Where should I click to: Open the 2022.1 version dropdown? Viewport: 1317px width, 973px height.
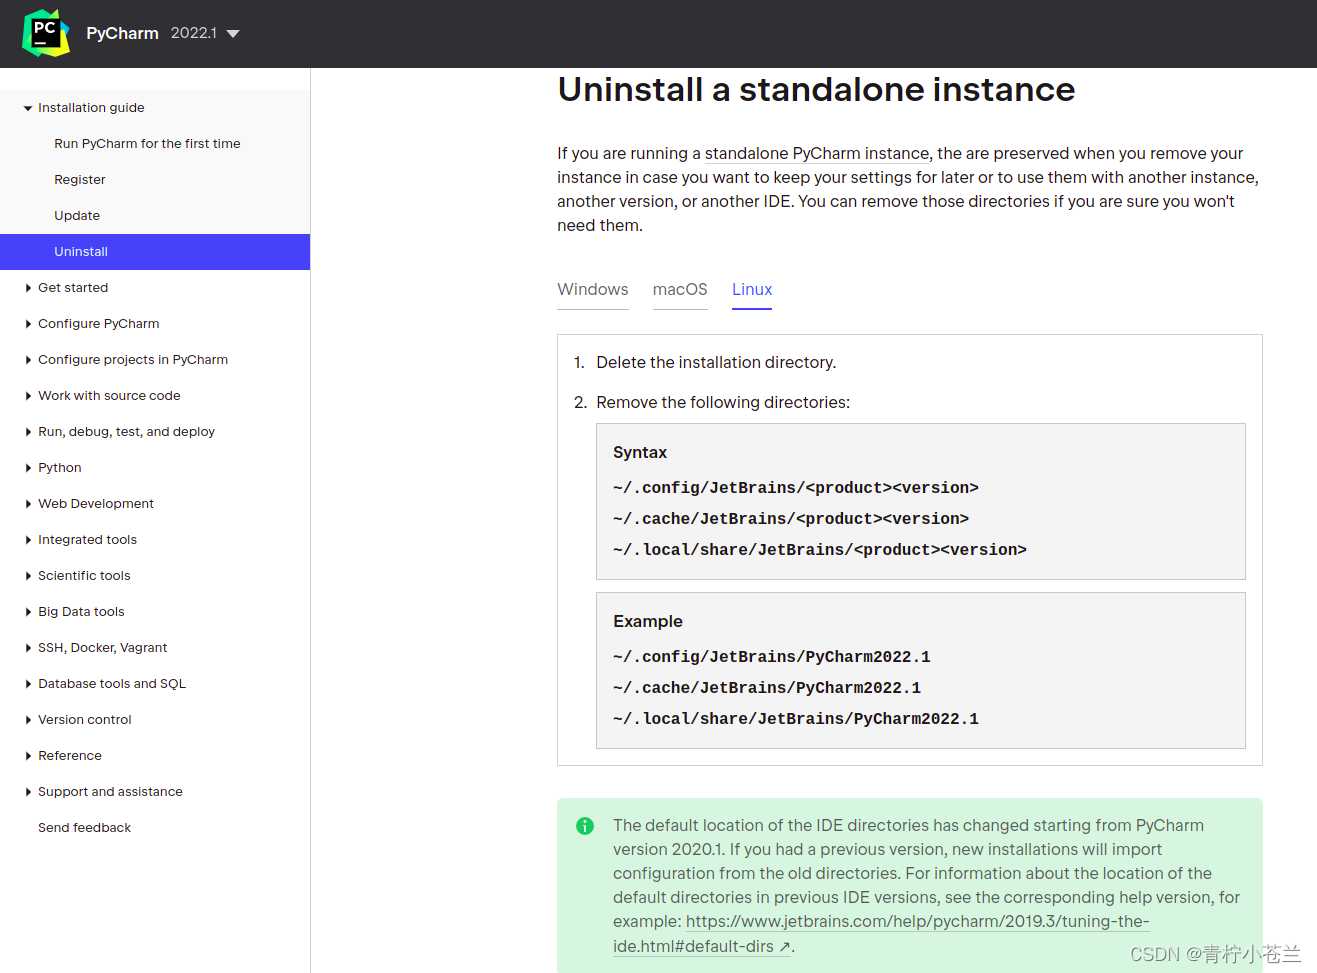click(205, 33)
